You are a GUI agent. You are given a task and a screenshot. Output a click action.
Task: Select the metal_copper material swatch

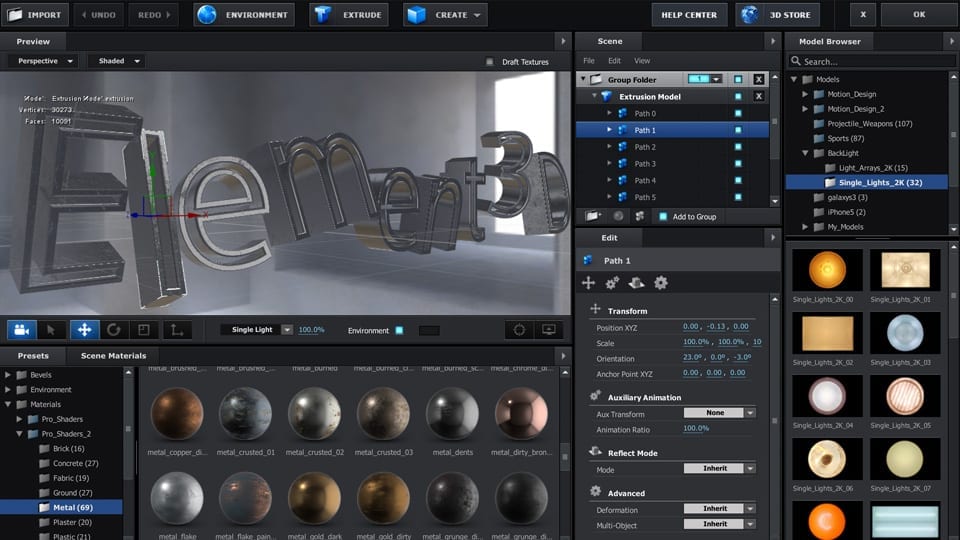click(177, 413)
